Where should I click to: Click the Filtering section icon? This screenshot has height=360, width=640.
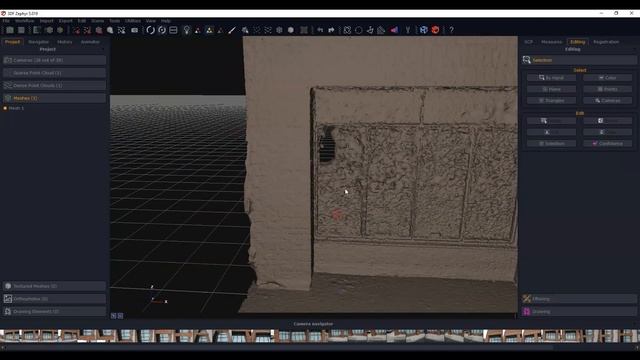(x=527, y=299)
